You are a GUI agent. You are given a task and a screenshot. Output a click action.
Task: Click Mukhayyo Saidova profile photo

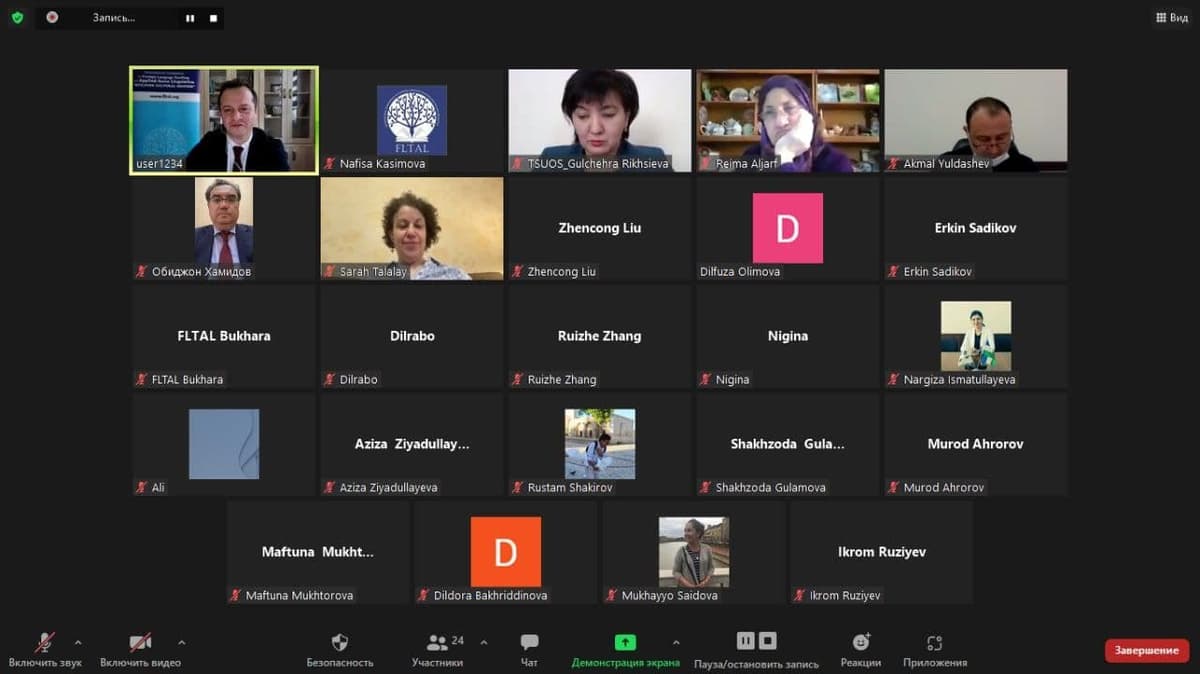point(694,552)
